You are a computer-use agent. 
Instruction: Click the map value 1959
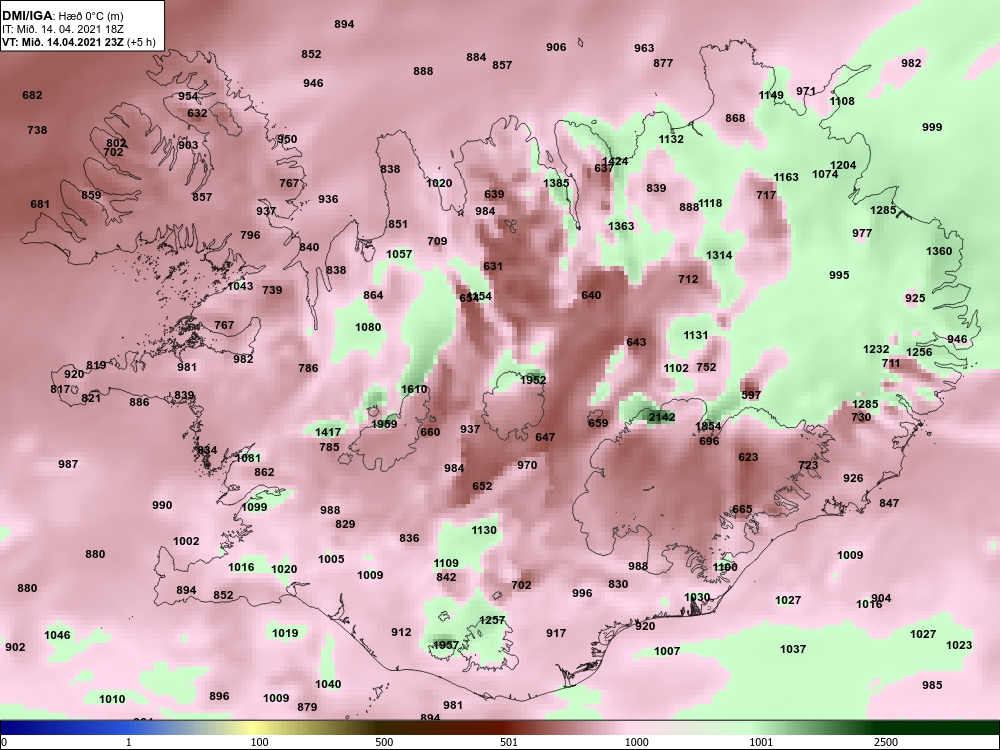[384, 424]
